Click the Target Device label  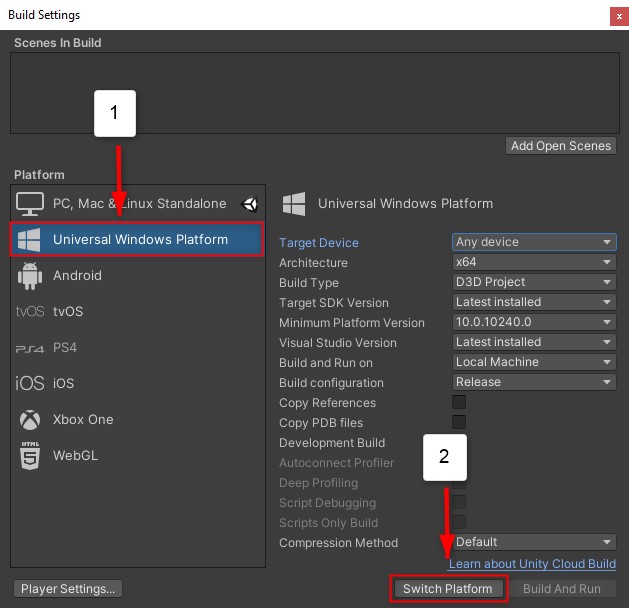[x=319, y=243]
